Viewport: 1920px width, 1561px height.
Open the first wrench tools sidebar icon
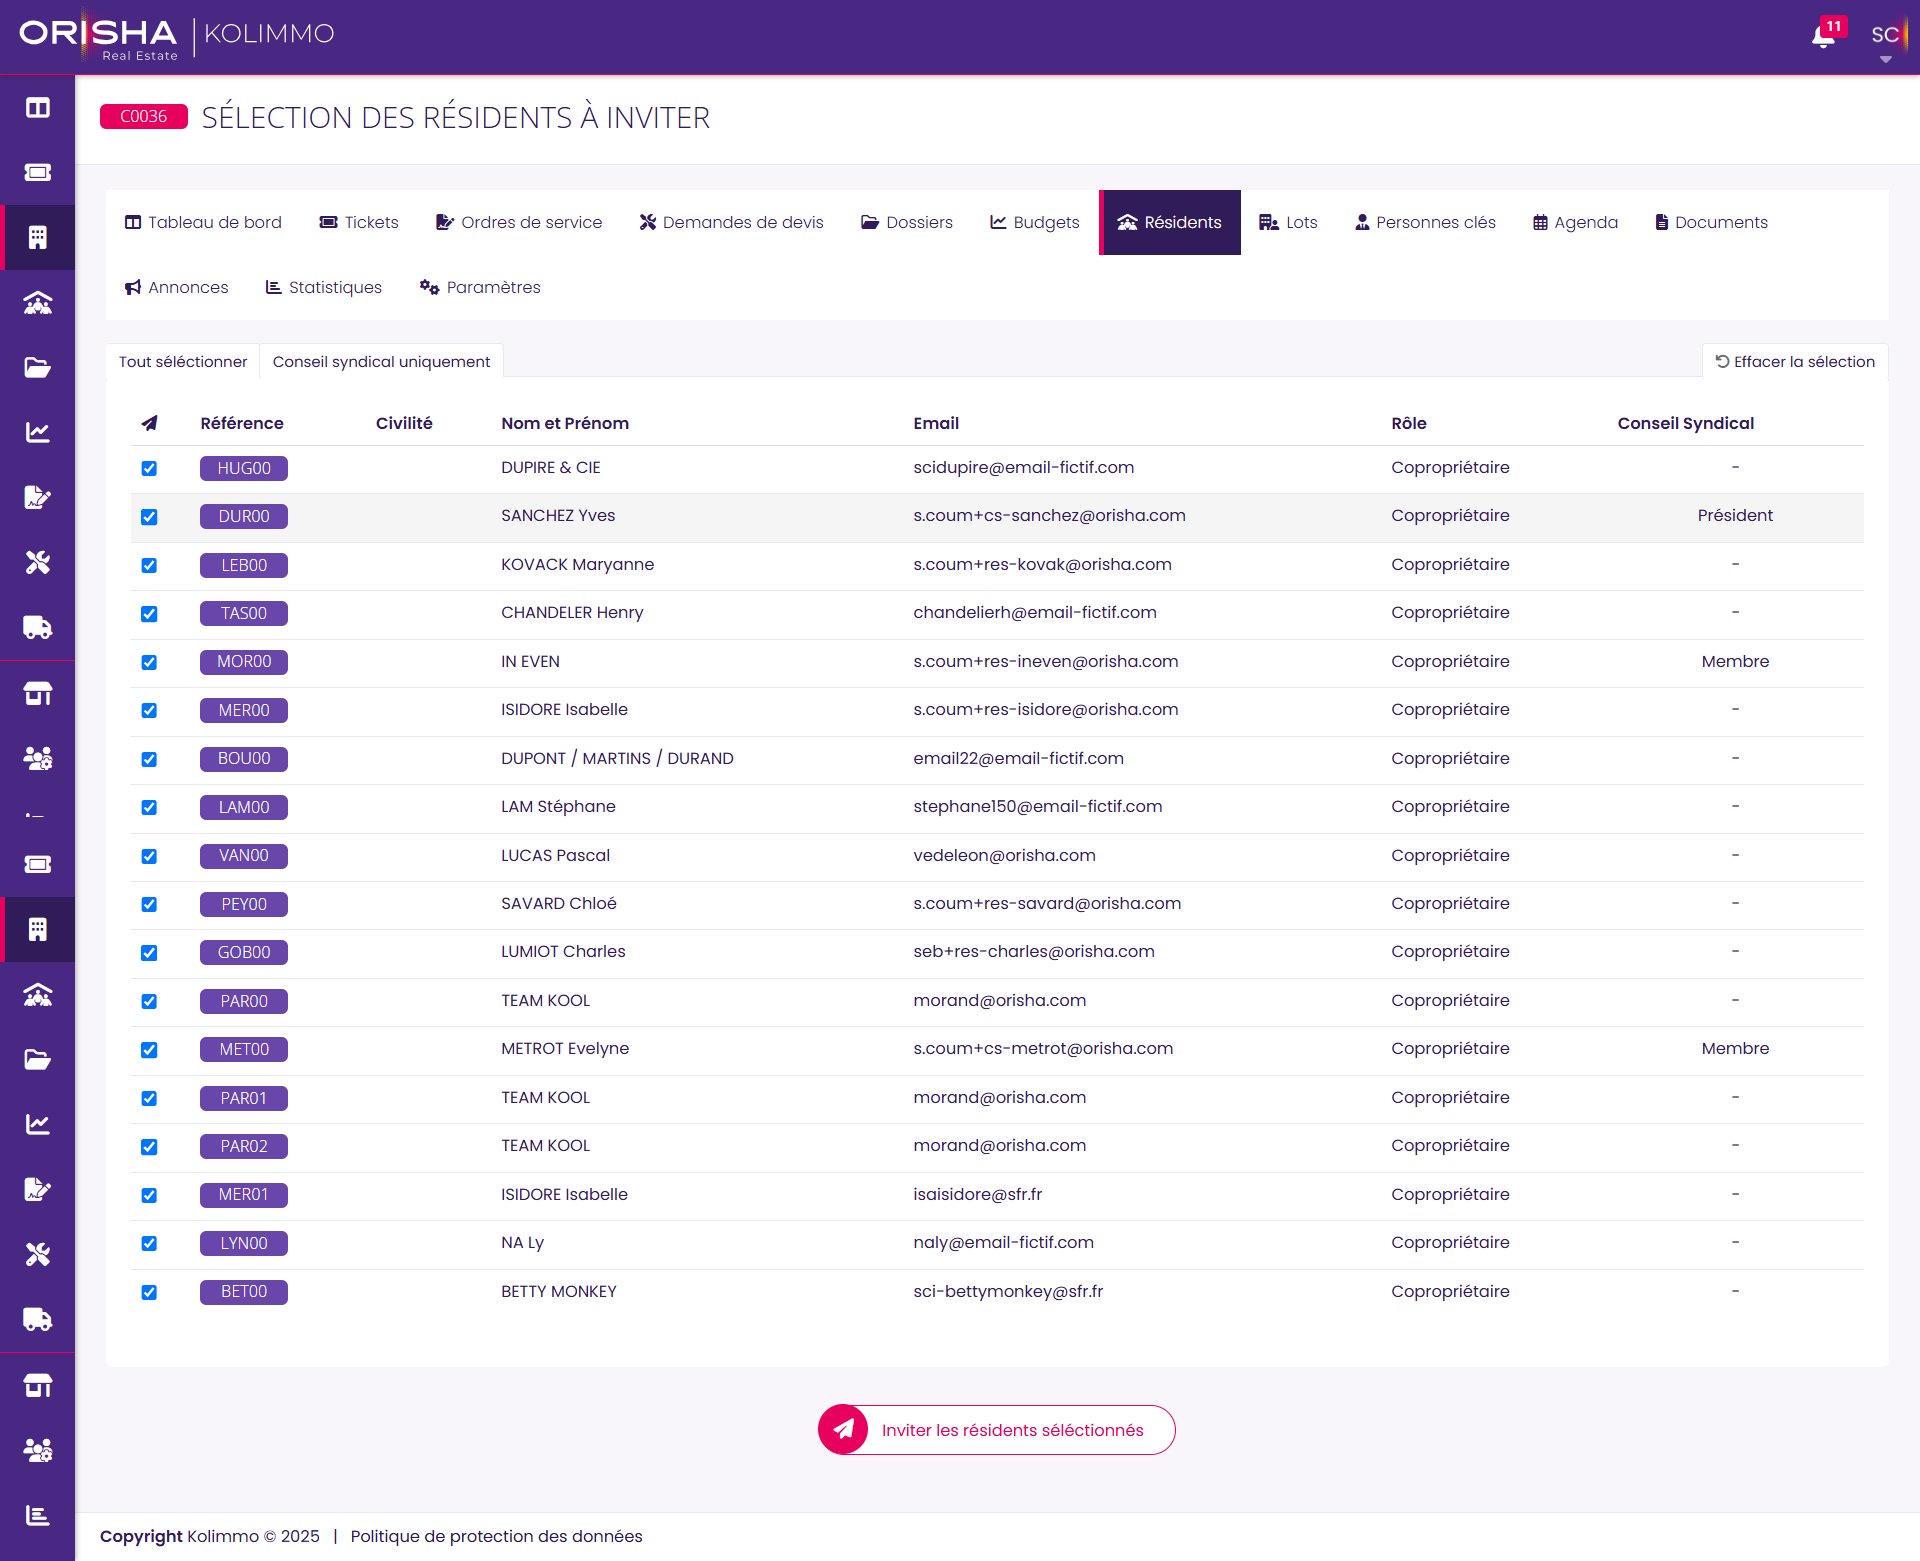point(37,563)
